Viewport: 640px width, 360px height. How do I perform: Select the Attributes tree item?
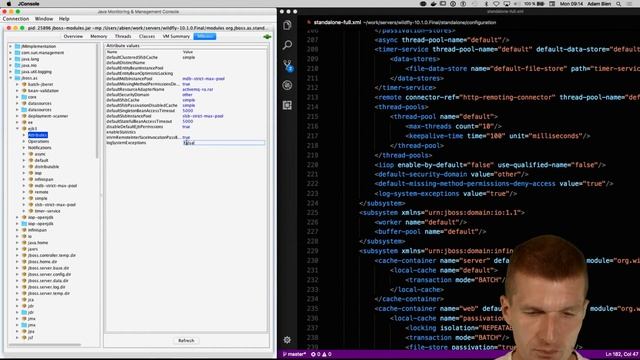point(38,135)
